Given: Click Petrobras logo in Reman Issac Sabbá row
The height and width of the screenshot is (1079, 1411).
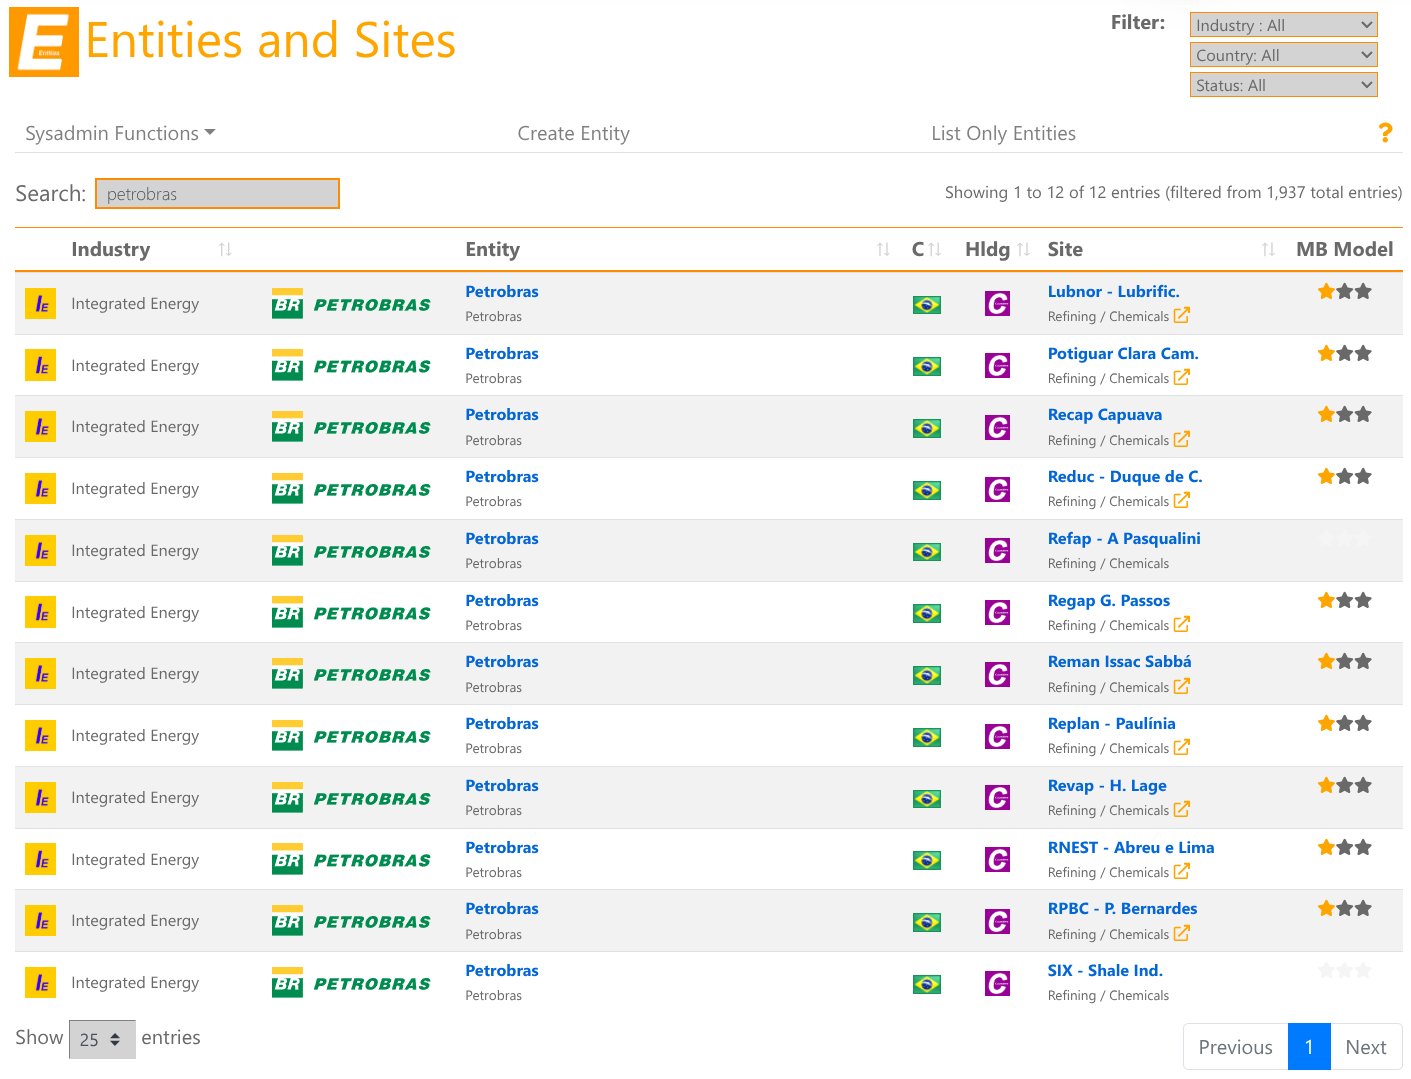Looking at the screenshot, I should [351, 675].
